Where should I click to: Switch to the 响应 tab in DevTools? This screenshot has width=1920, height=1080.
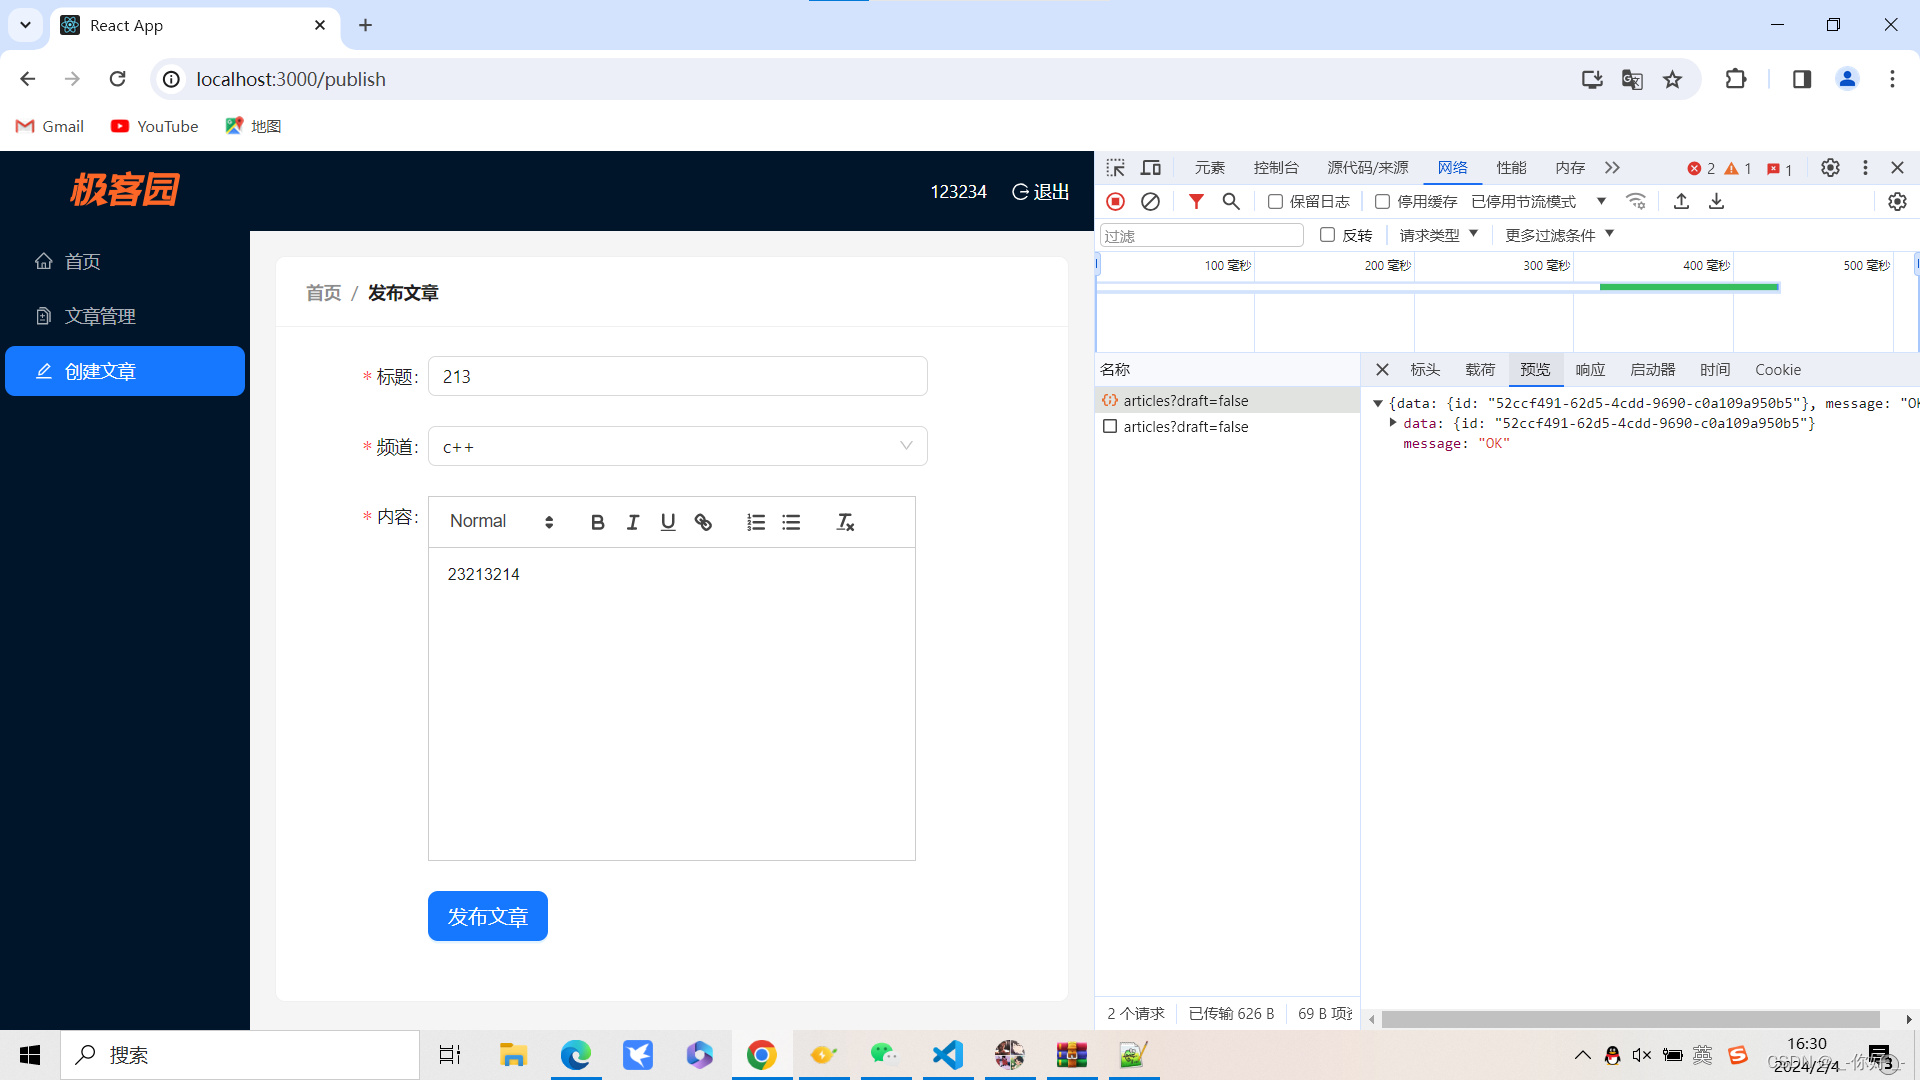coord(1590,369)
